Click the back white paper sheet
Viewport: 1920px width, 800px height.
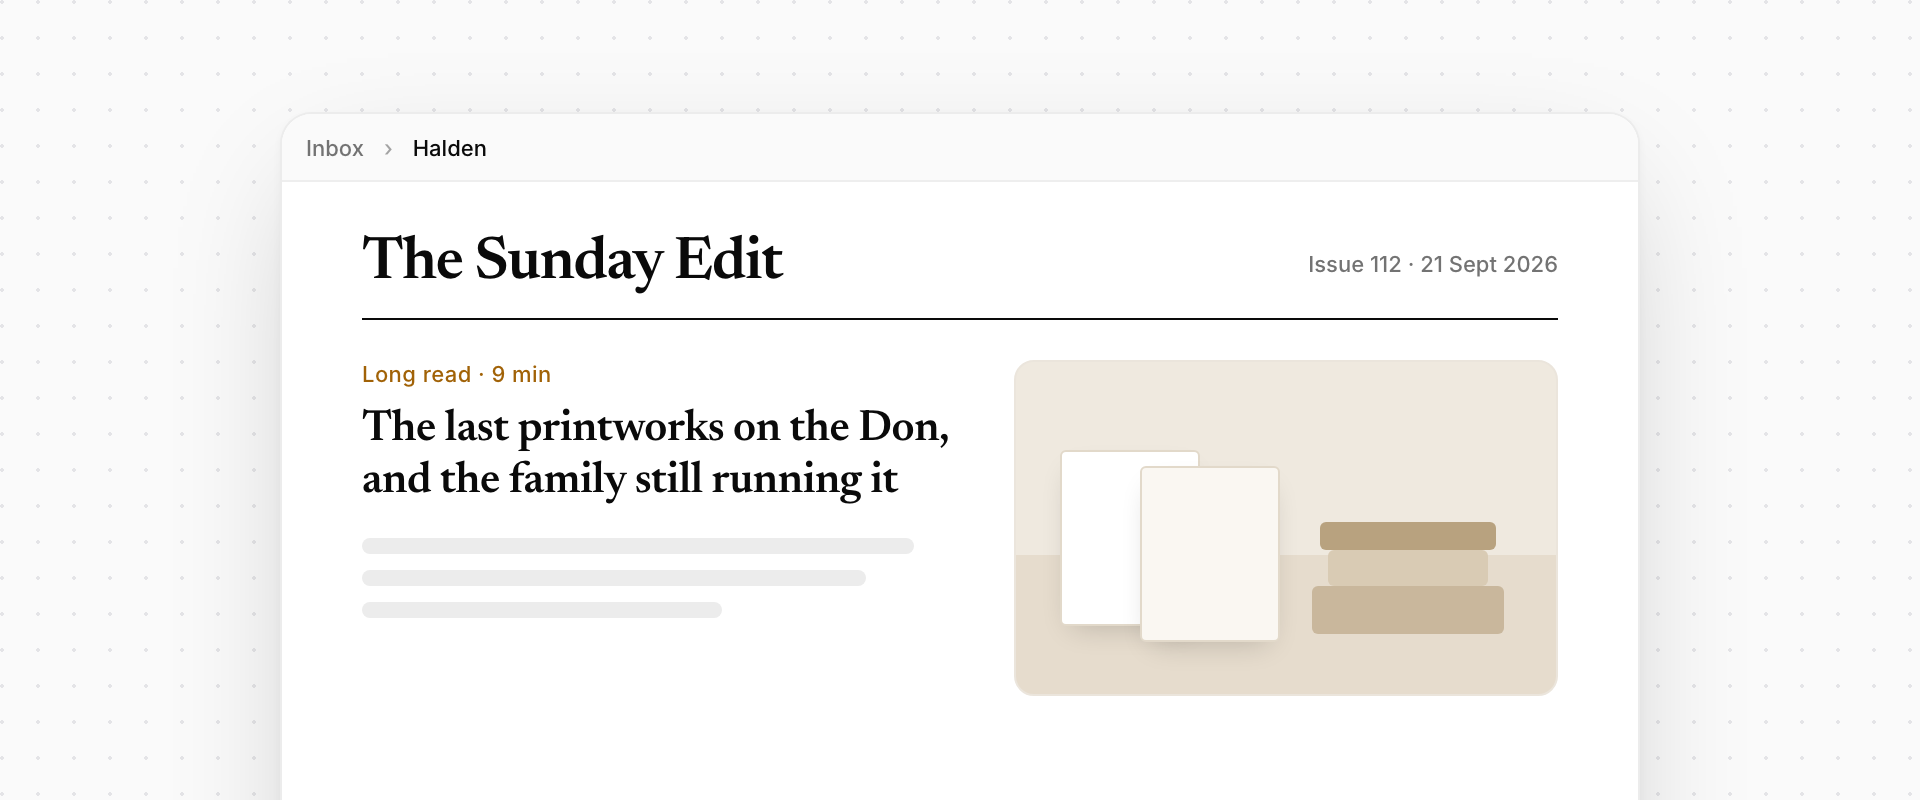coord(1100,538)
